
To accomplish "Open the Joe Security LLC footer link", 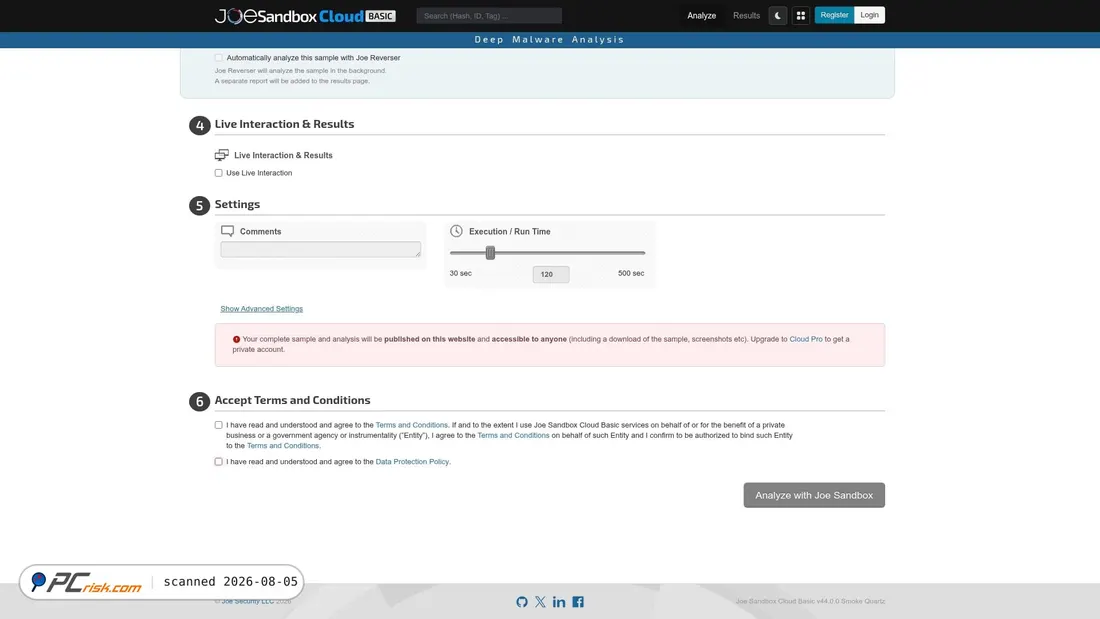I will [248, 601].
